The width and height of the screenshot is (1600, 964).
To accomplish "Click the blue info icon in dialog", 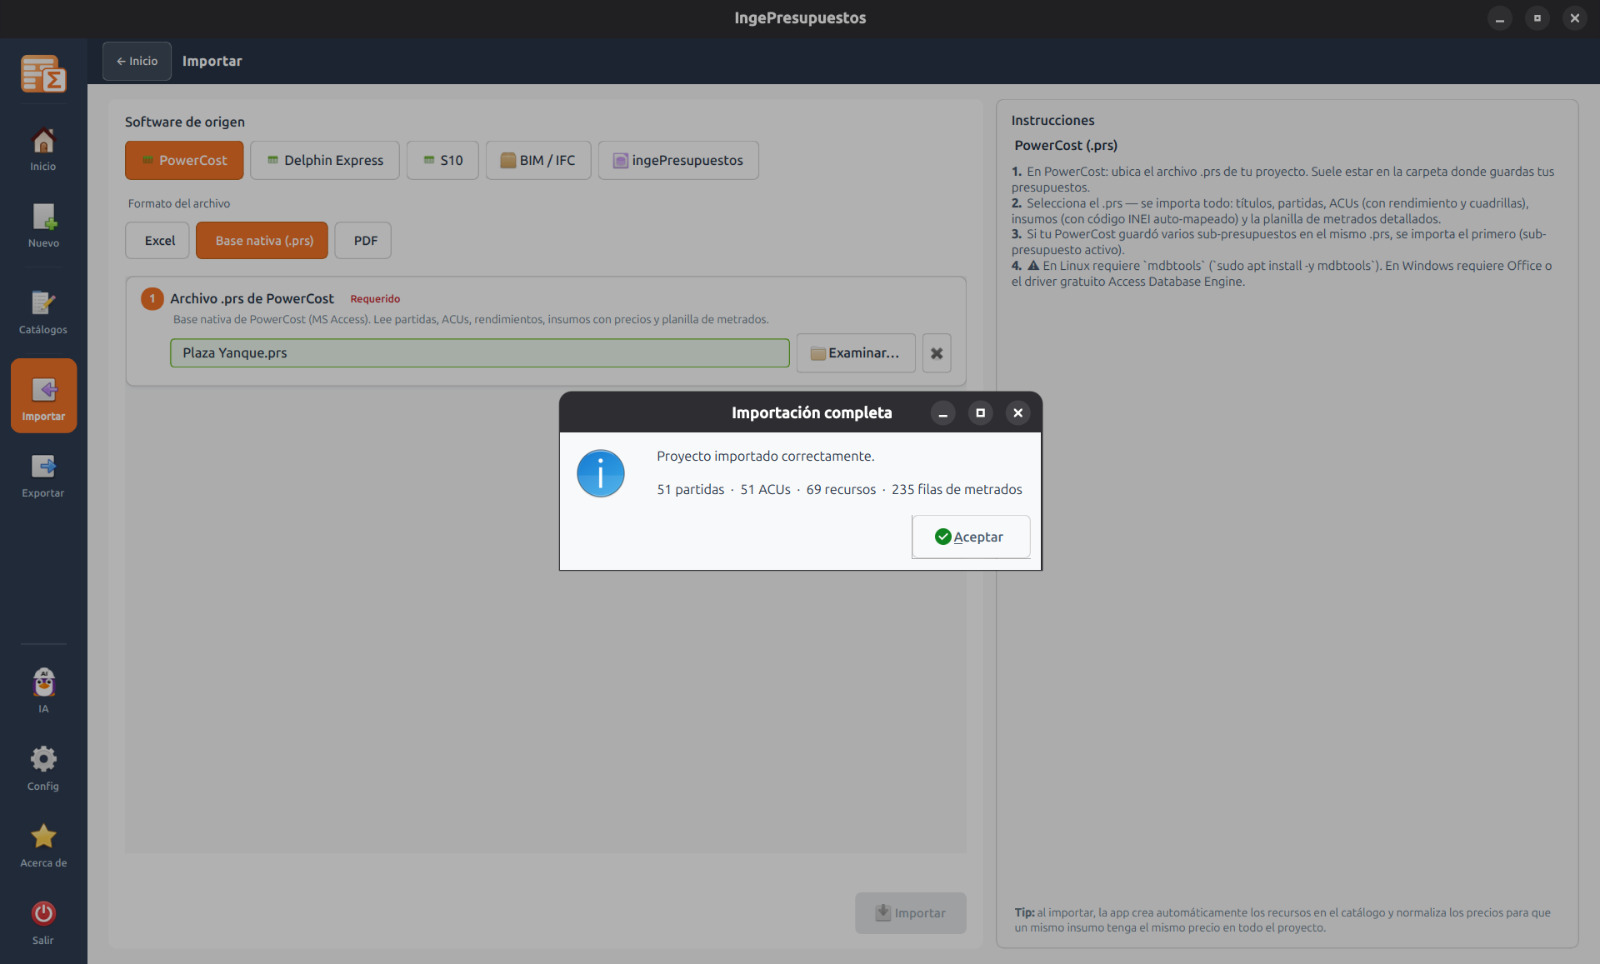I will [x=601, y=473].
